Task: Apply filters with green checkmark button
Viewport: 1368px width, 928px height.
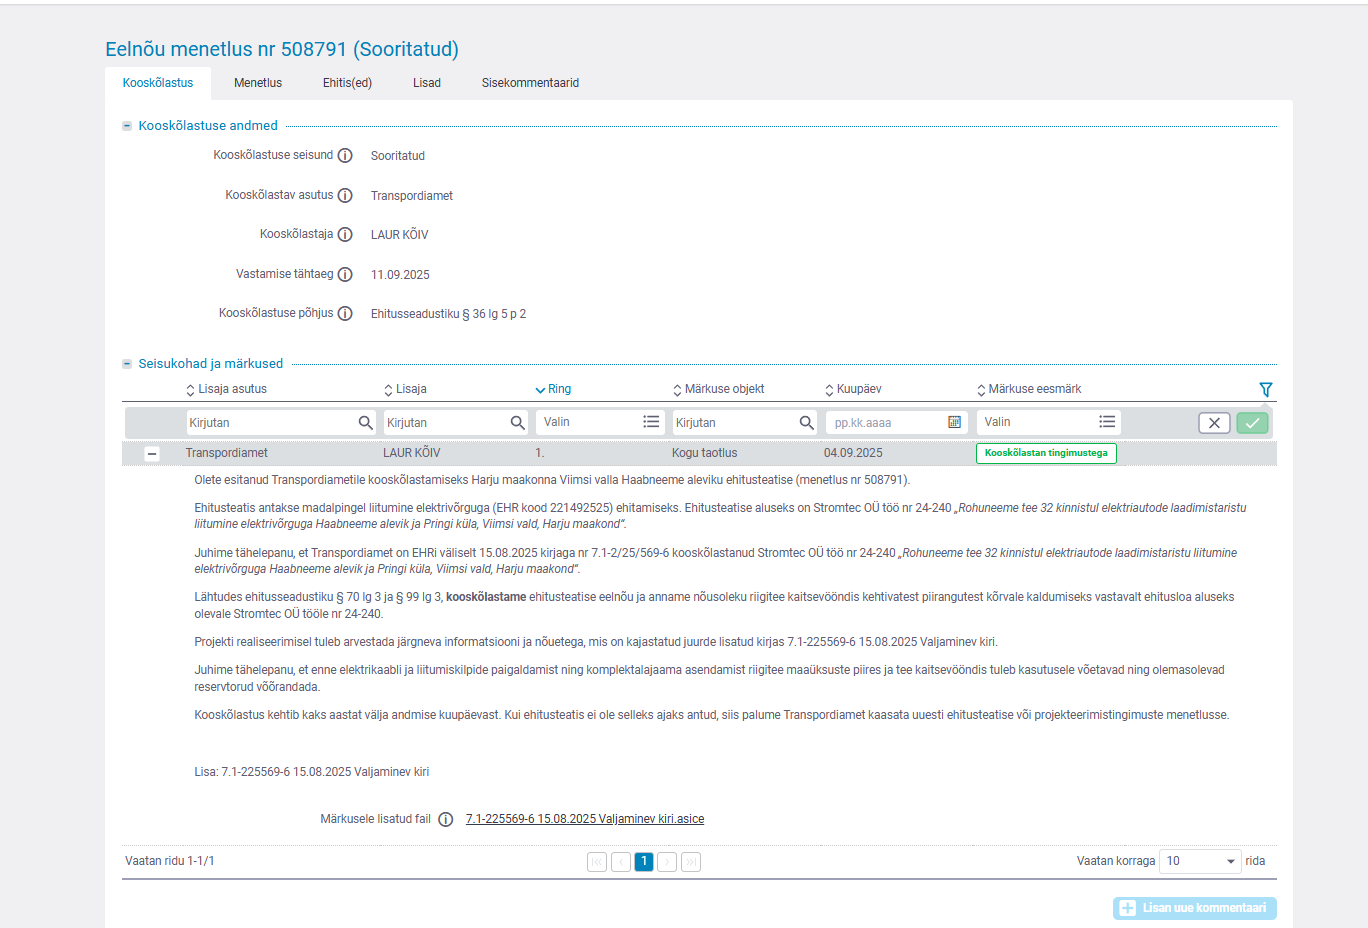Action: coord(1252,423)
